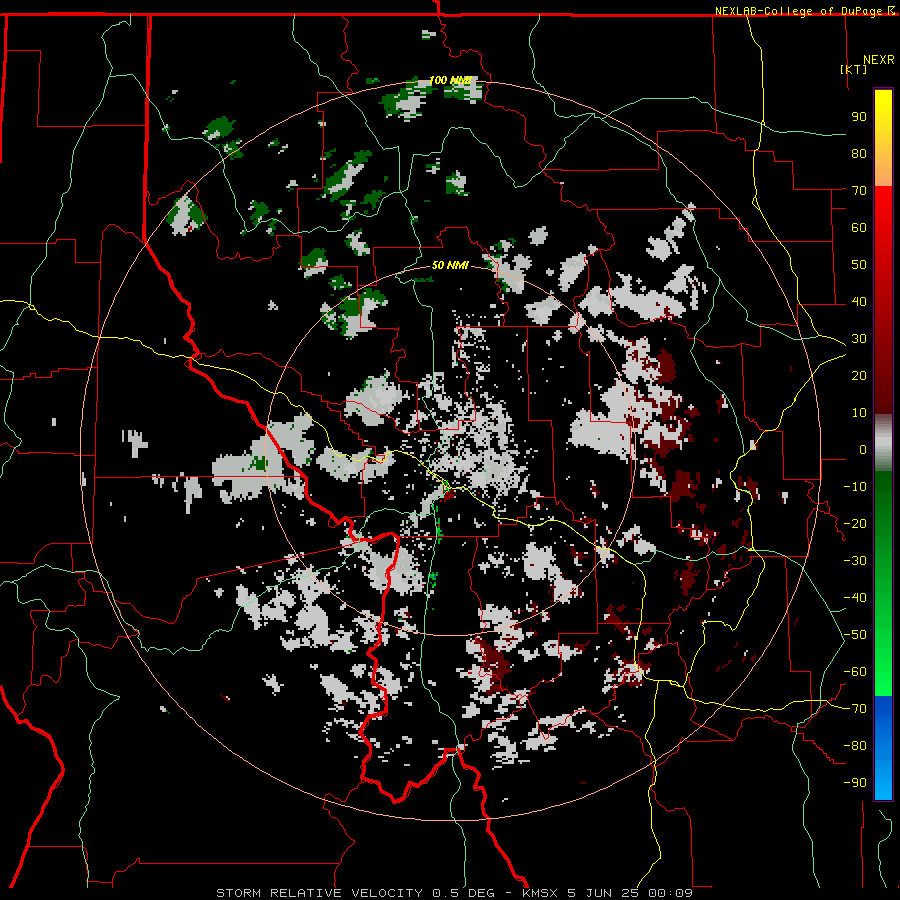Select the 50 NMI range ring label
This screenshot has height=900, width=900.
coord(450,265)
